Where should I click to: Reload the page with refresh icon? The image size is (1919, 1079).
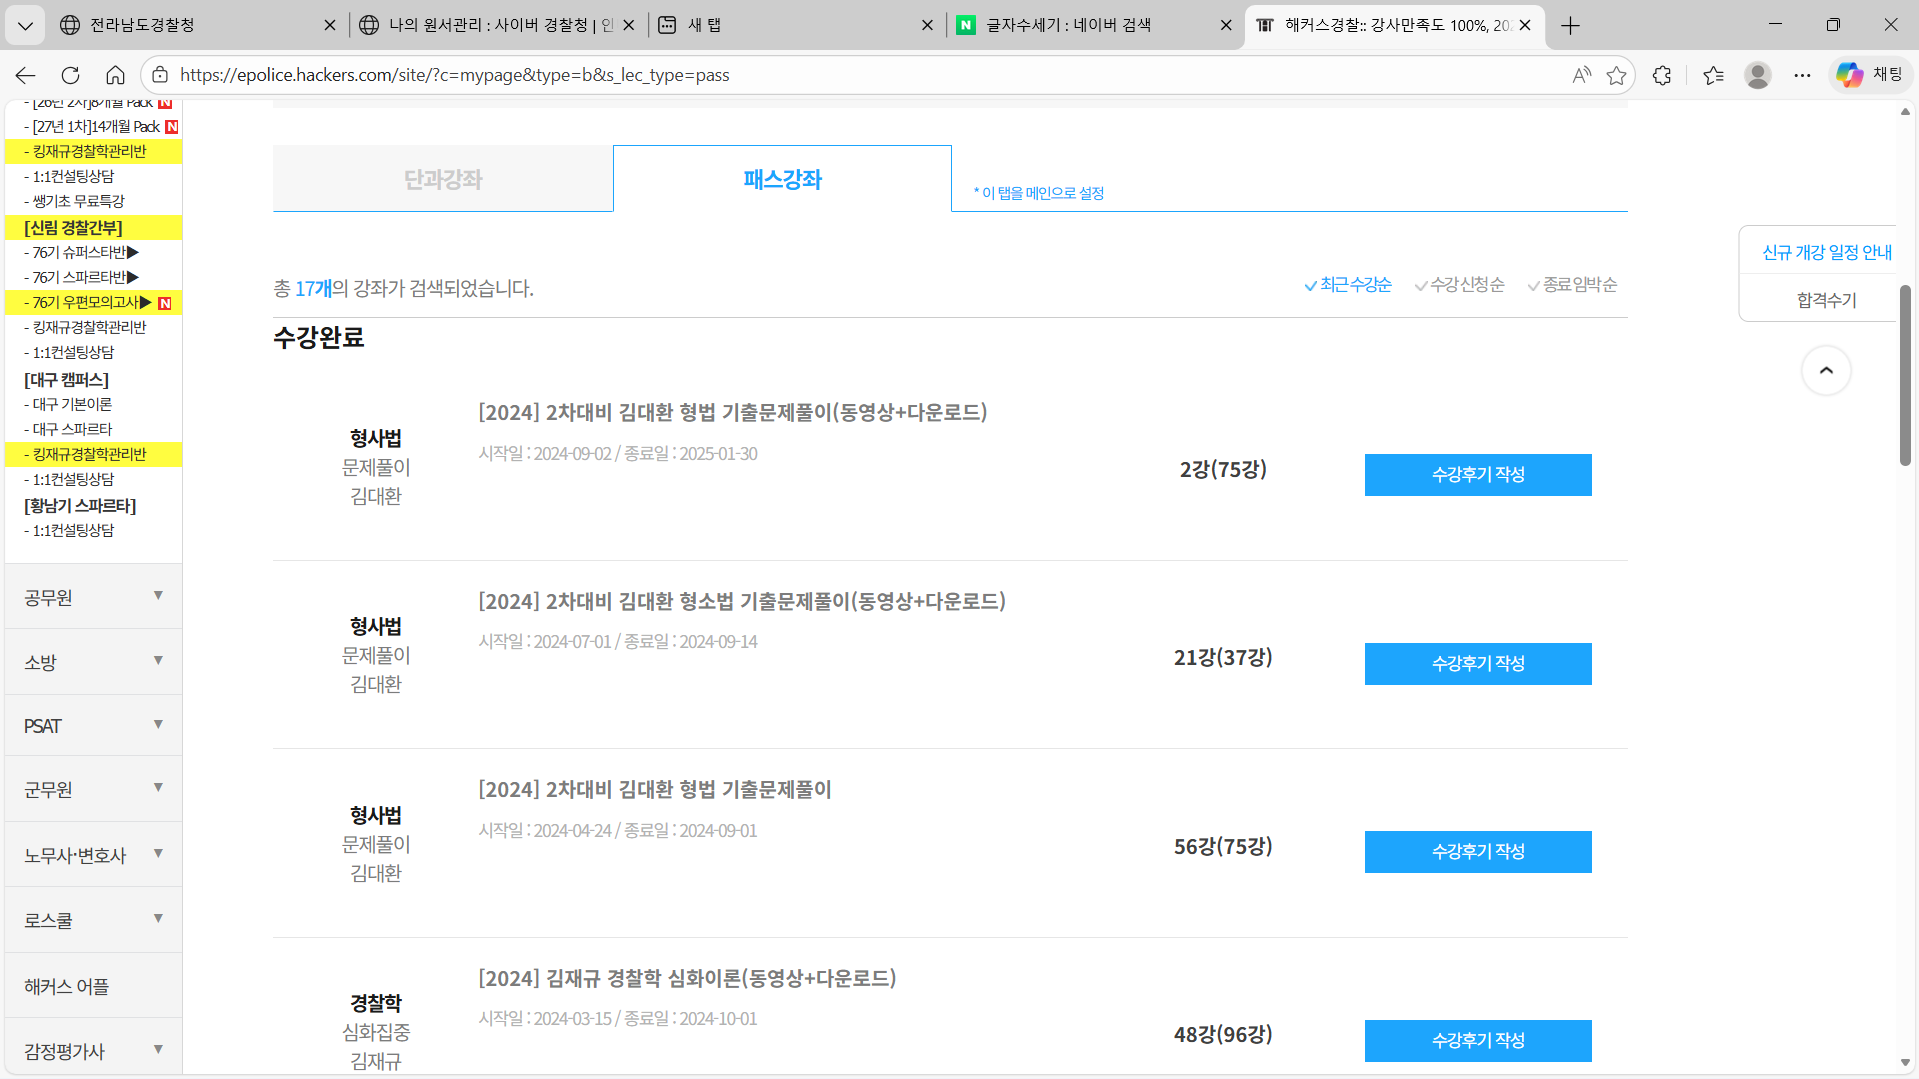click(x=70, y=75)
